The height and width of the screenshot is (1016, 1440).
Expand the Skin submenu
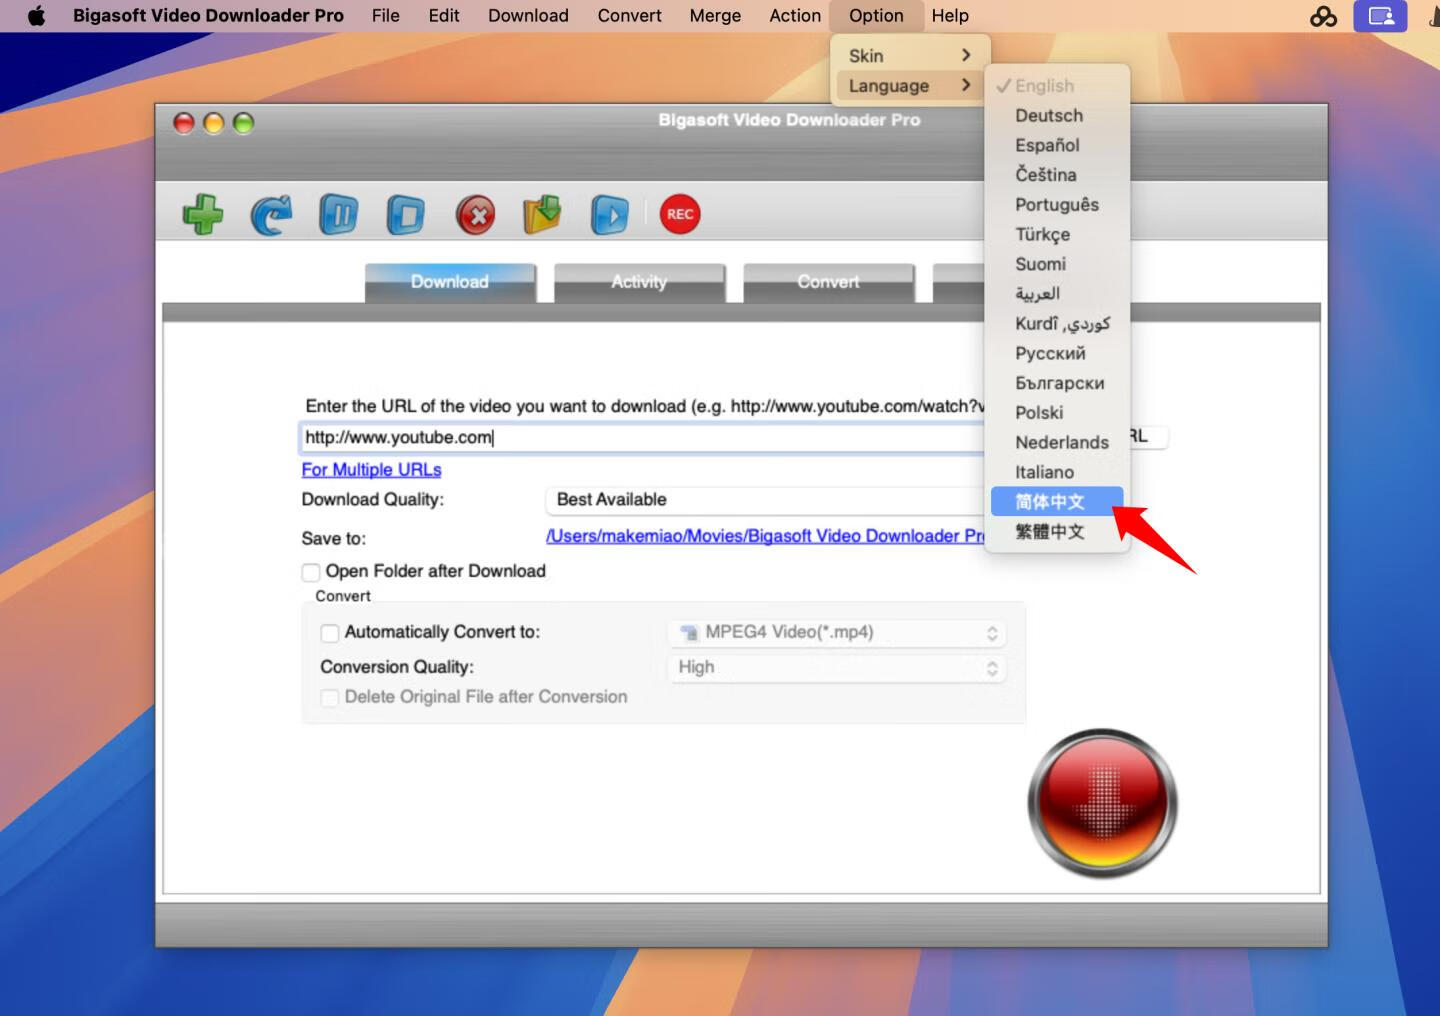pyautogui.click(x=910, y=56)
